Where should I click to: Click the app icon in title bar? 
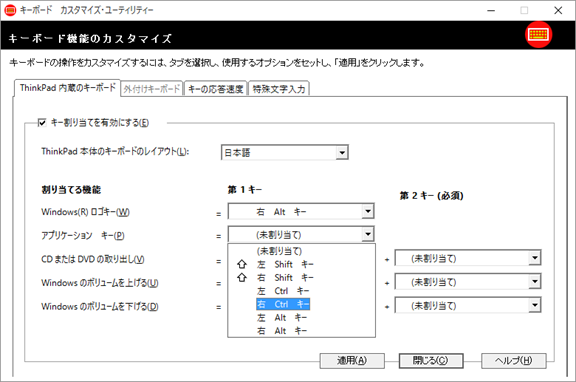10,10
